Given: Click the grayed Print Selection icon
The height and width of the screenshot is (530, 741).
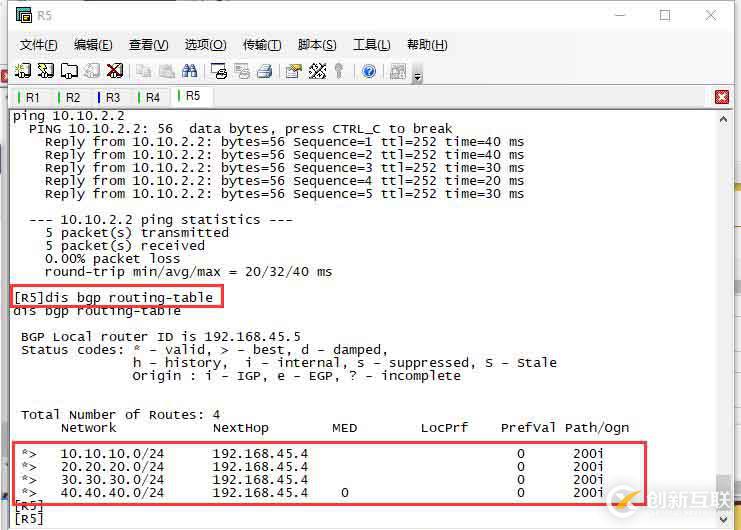Looking at the screenshot, I should pos(241,71).
